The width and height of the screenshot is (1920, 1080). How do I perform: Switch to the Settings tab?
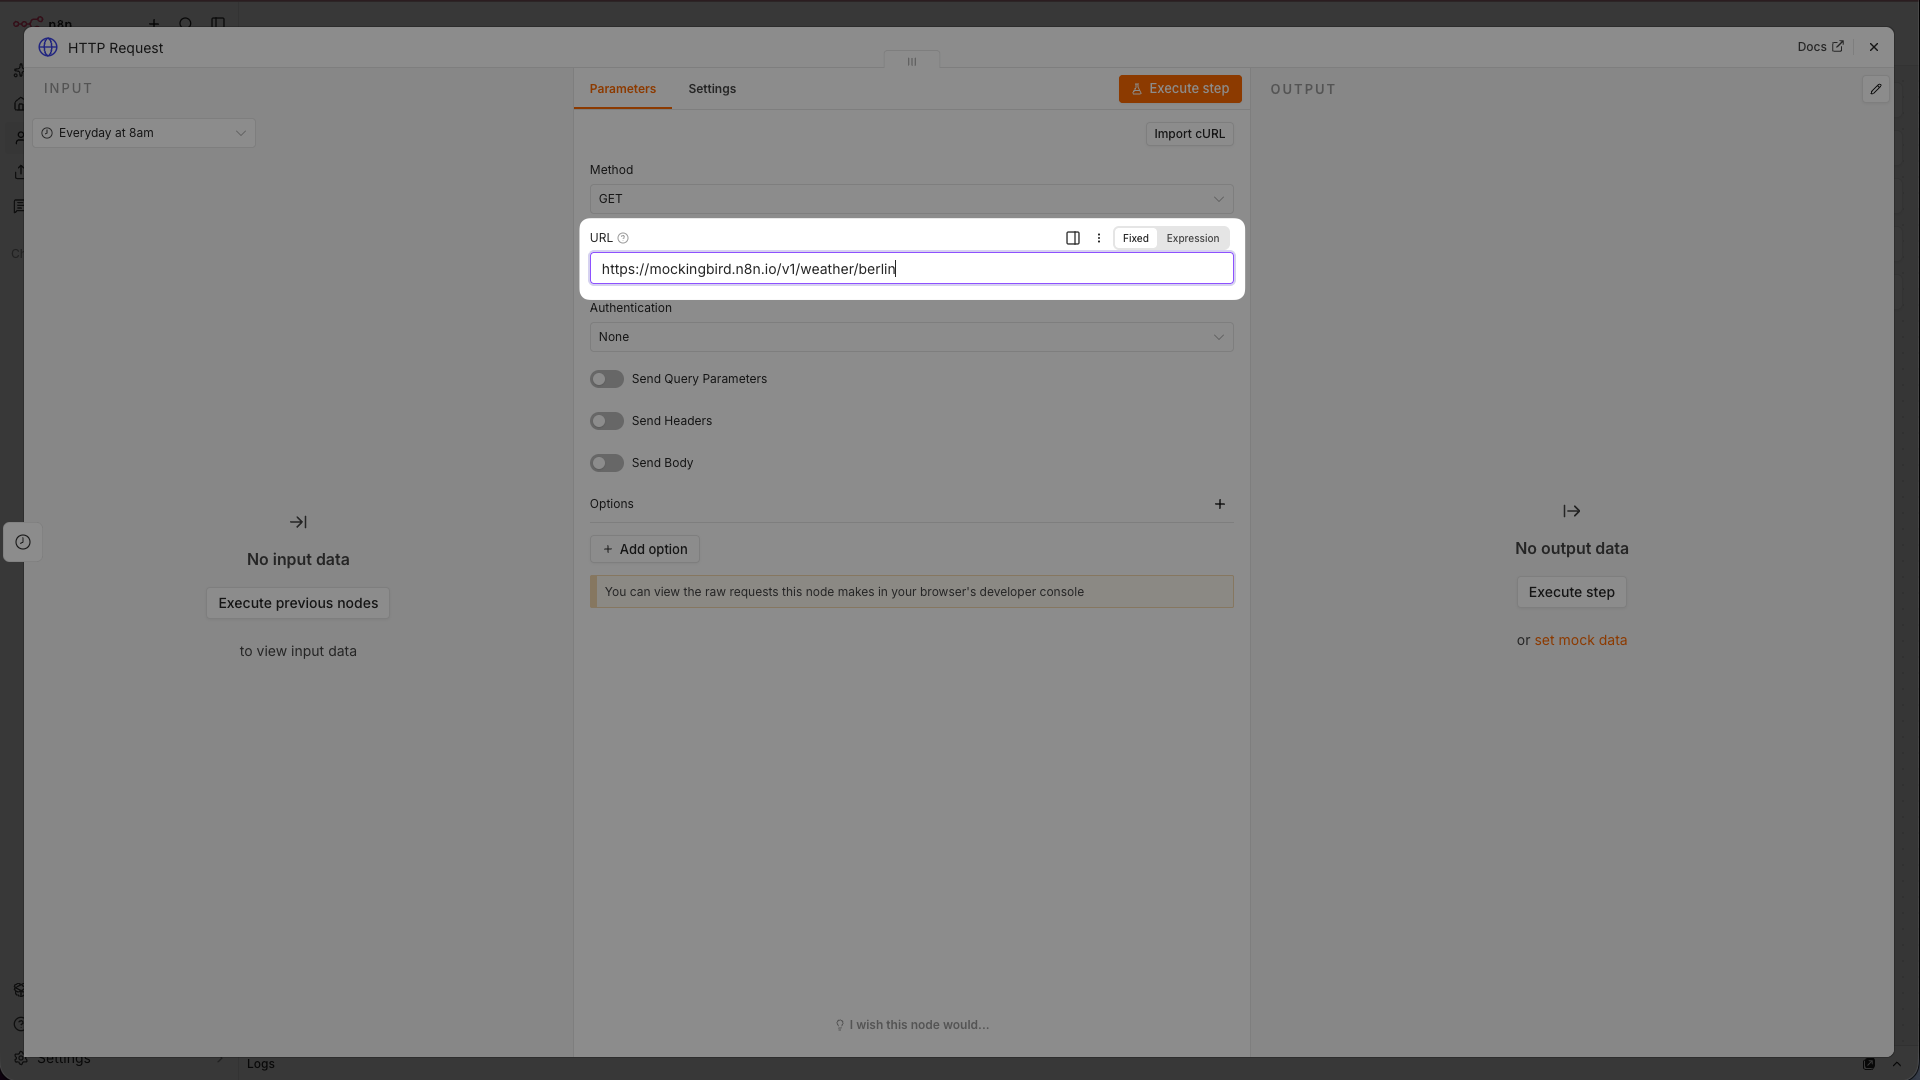click(712, 89)
